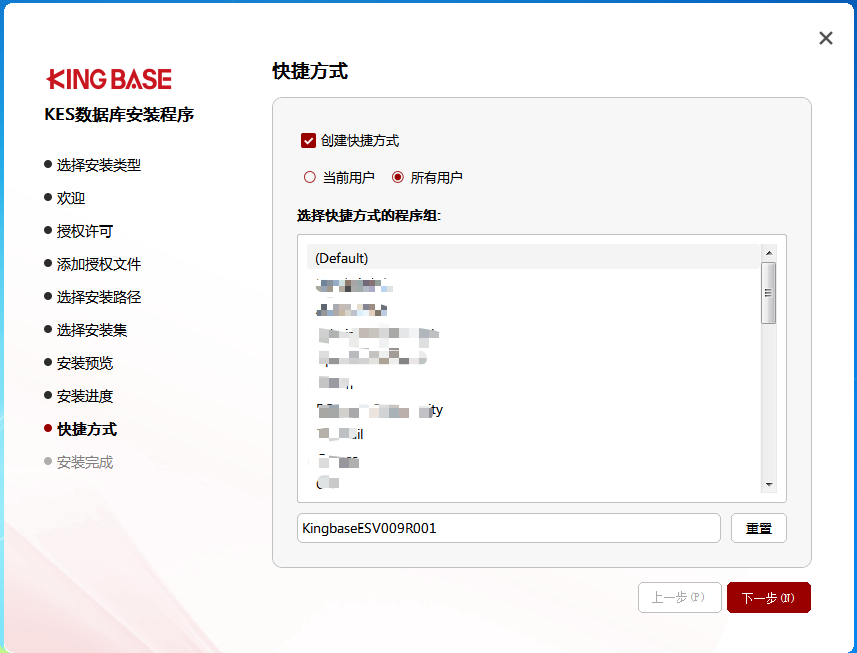857x653 pixels.
Task: Close the installer with the X icon
Action: tap(826, 38)
